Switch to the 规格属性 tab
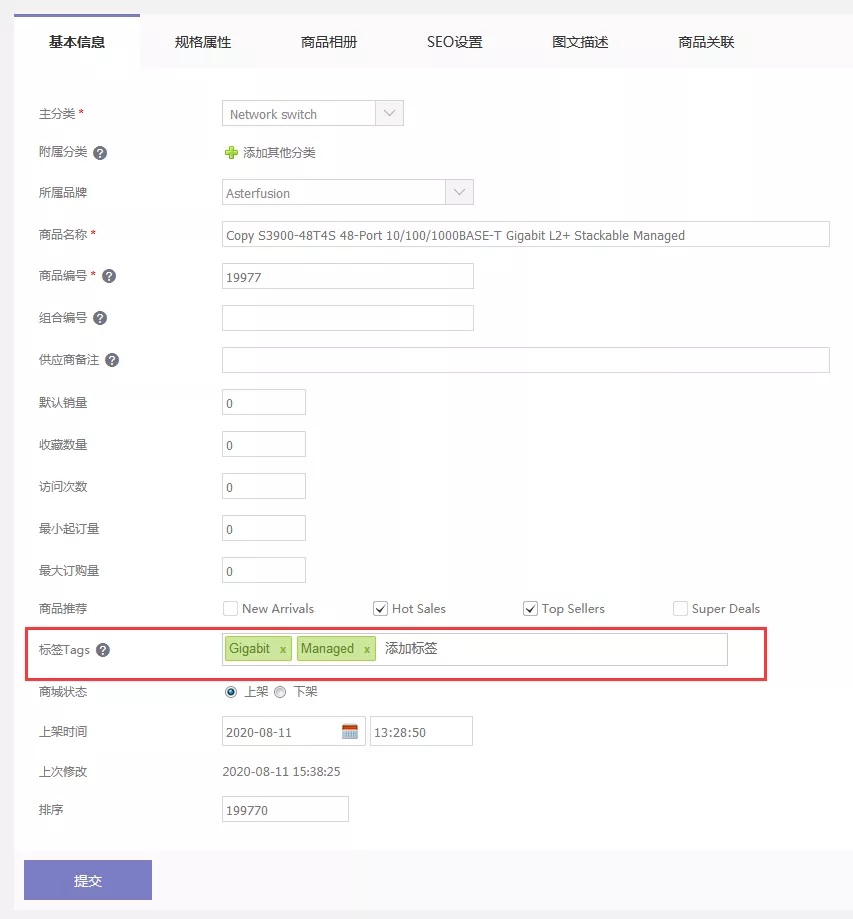853x919 pixels. click(x=203, y=43)
